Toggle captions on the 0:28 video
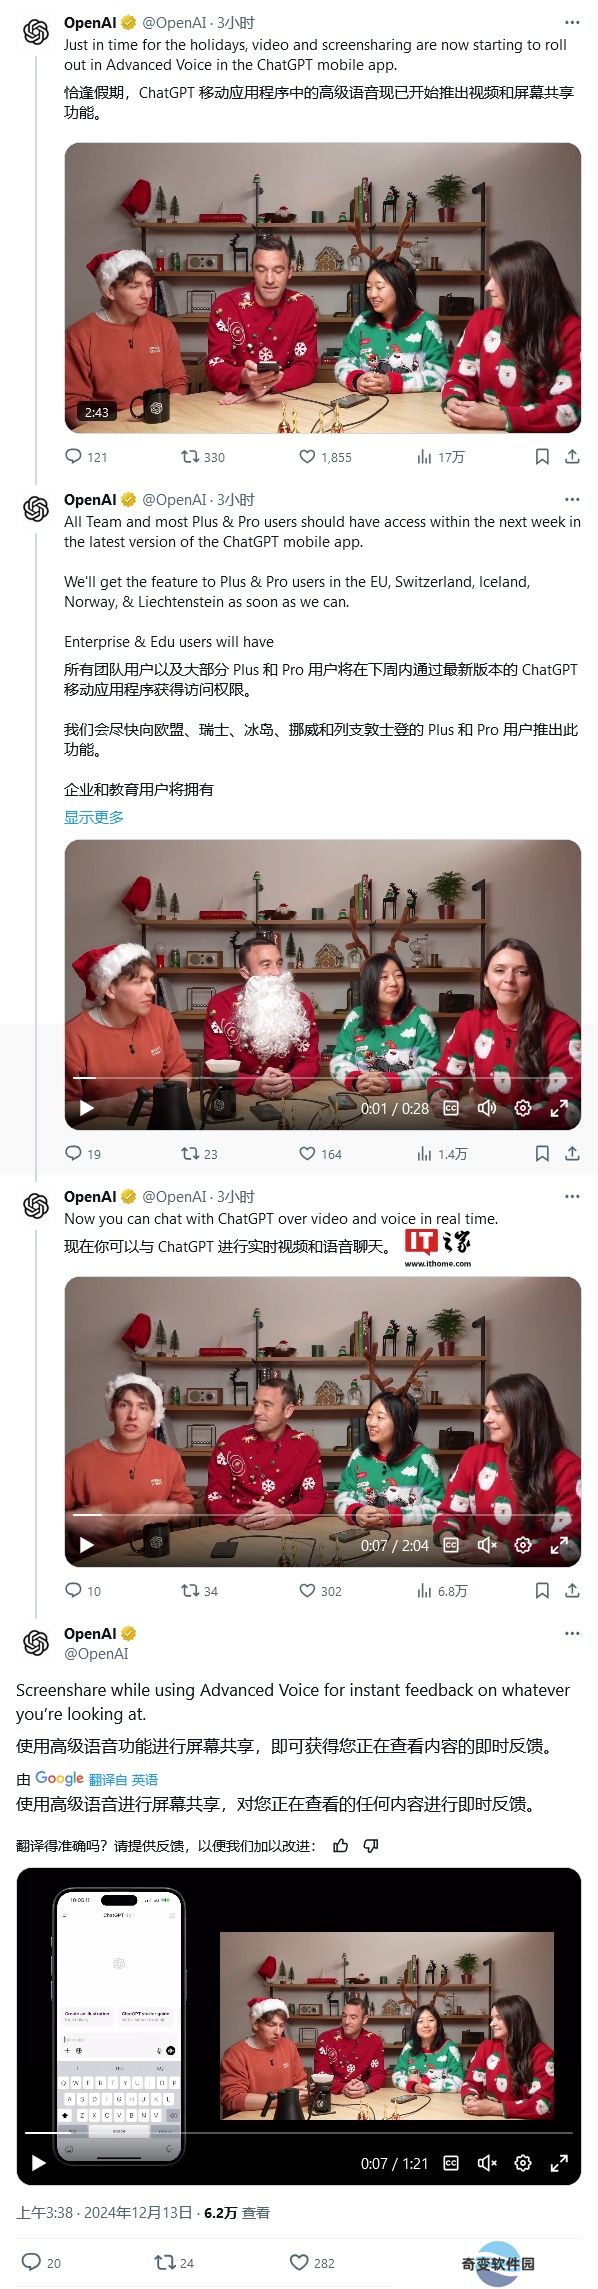This screenshot has height=2289, width=598. click(451, 1108)
